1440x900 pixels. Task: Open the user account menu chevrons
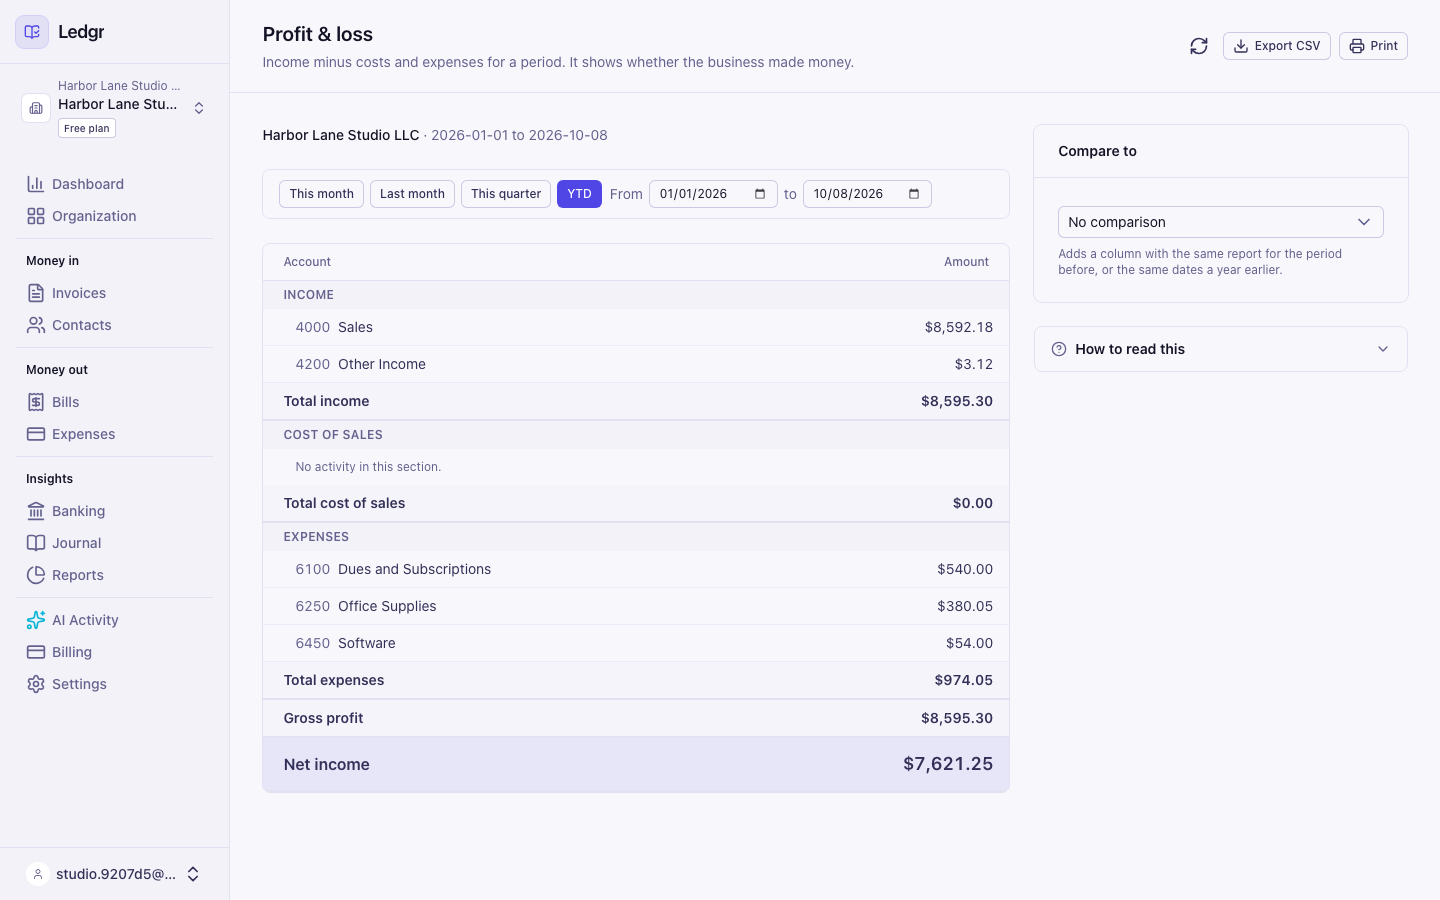[193, 874]
